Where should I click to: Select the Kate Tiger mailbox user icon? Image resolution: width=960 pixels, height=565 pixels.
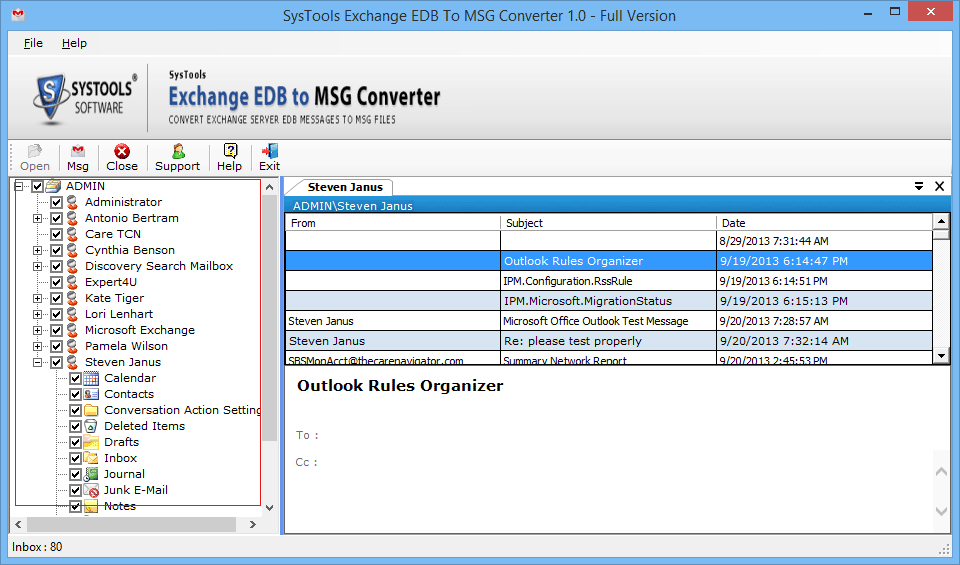73,297
